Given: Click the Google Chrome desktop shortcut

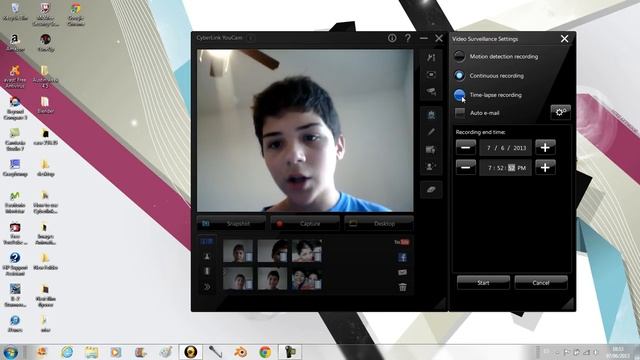Looking at the screenshot, I should point(76,13).
